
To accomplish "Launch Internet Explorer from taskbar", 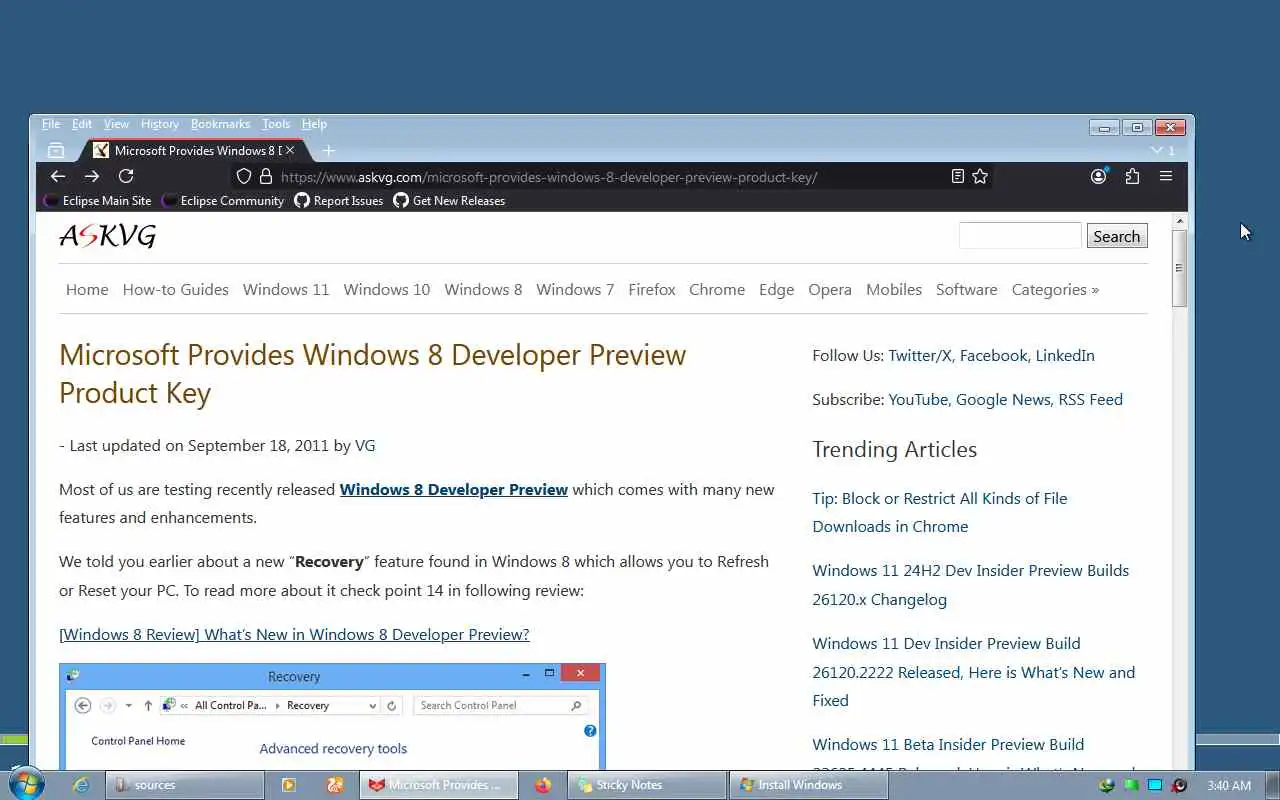I will point(81,785).
